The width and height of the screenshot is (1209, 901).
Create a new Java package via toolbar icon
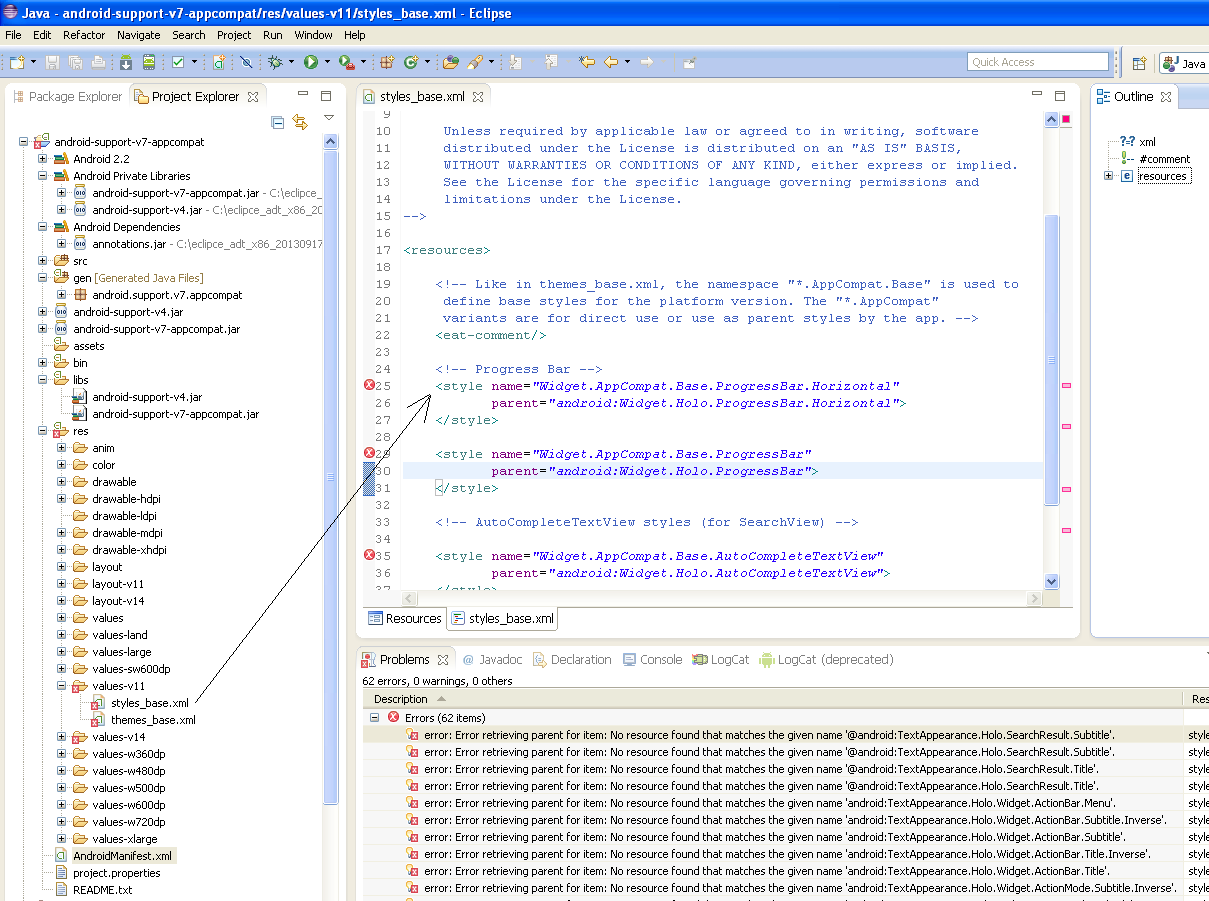click(387, 62)
